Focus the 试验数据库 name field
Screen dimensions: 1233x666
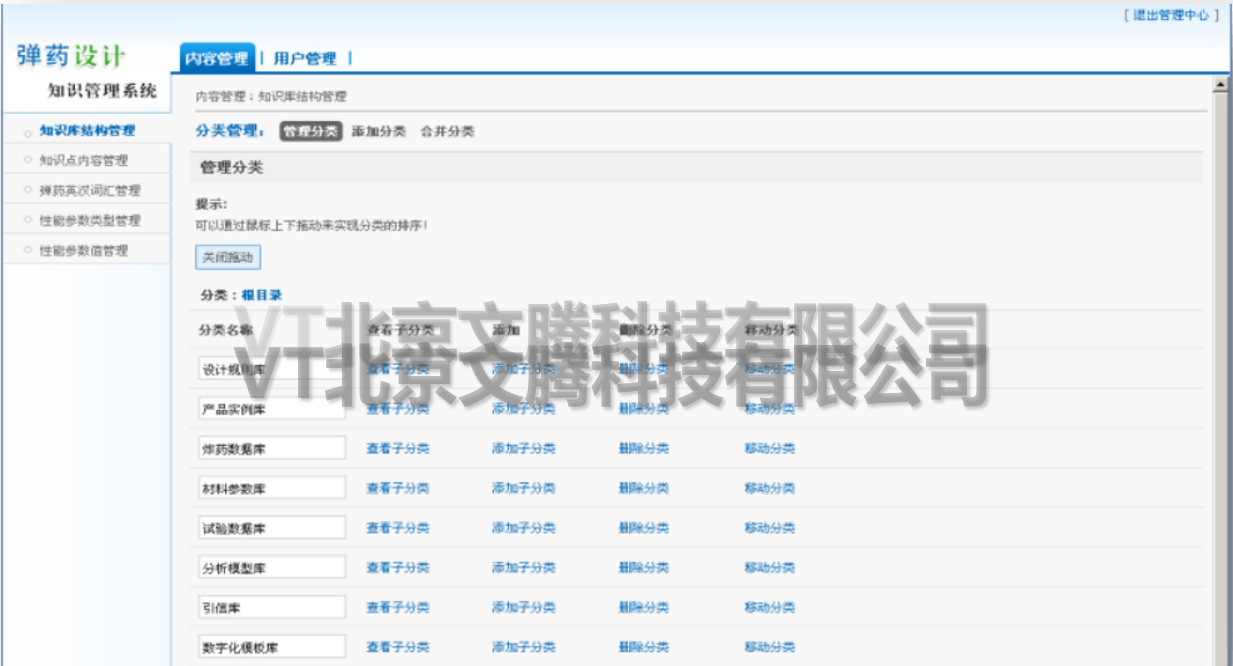pos(271,528)
